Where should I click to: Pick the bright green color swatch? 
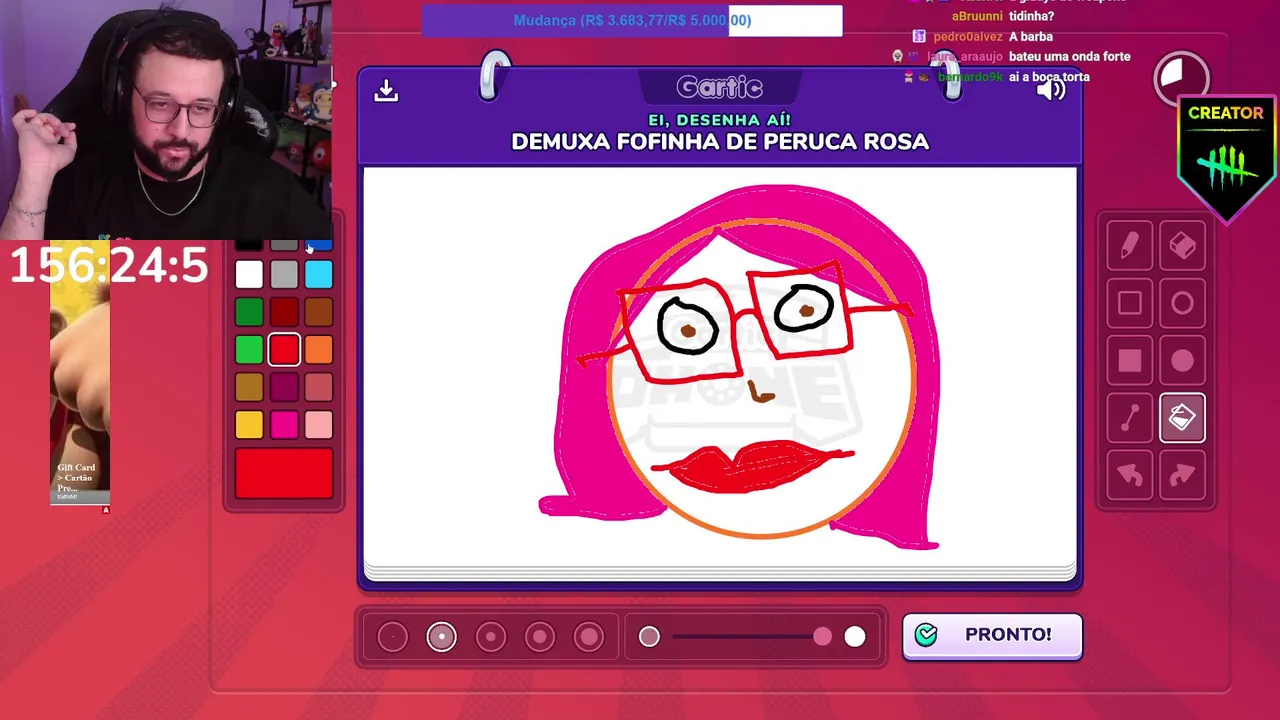tap(249, 350)
